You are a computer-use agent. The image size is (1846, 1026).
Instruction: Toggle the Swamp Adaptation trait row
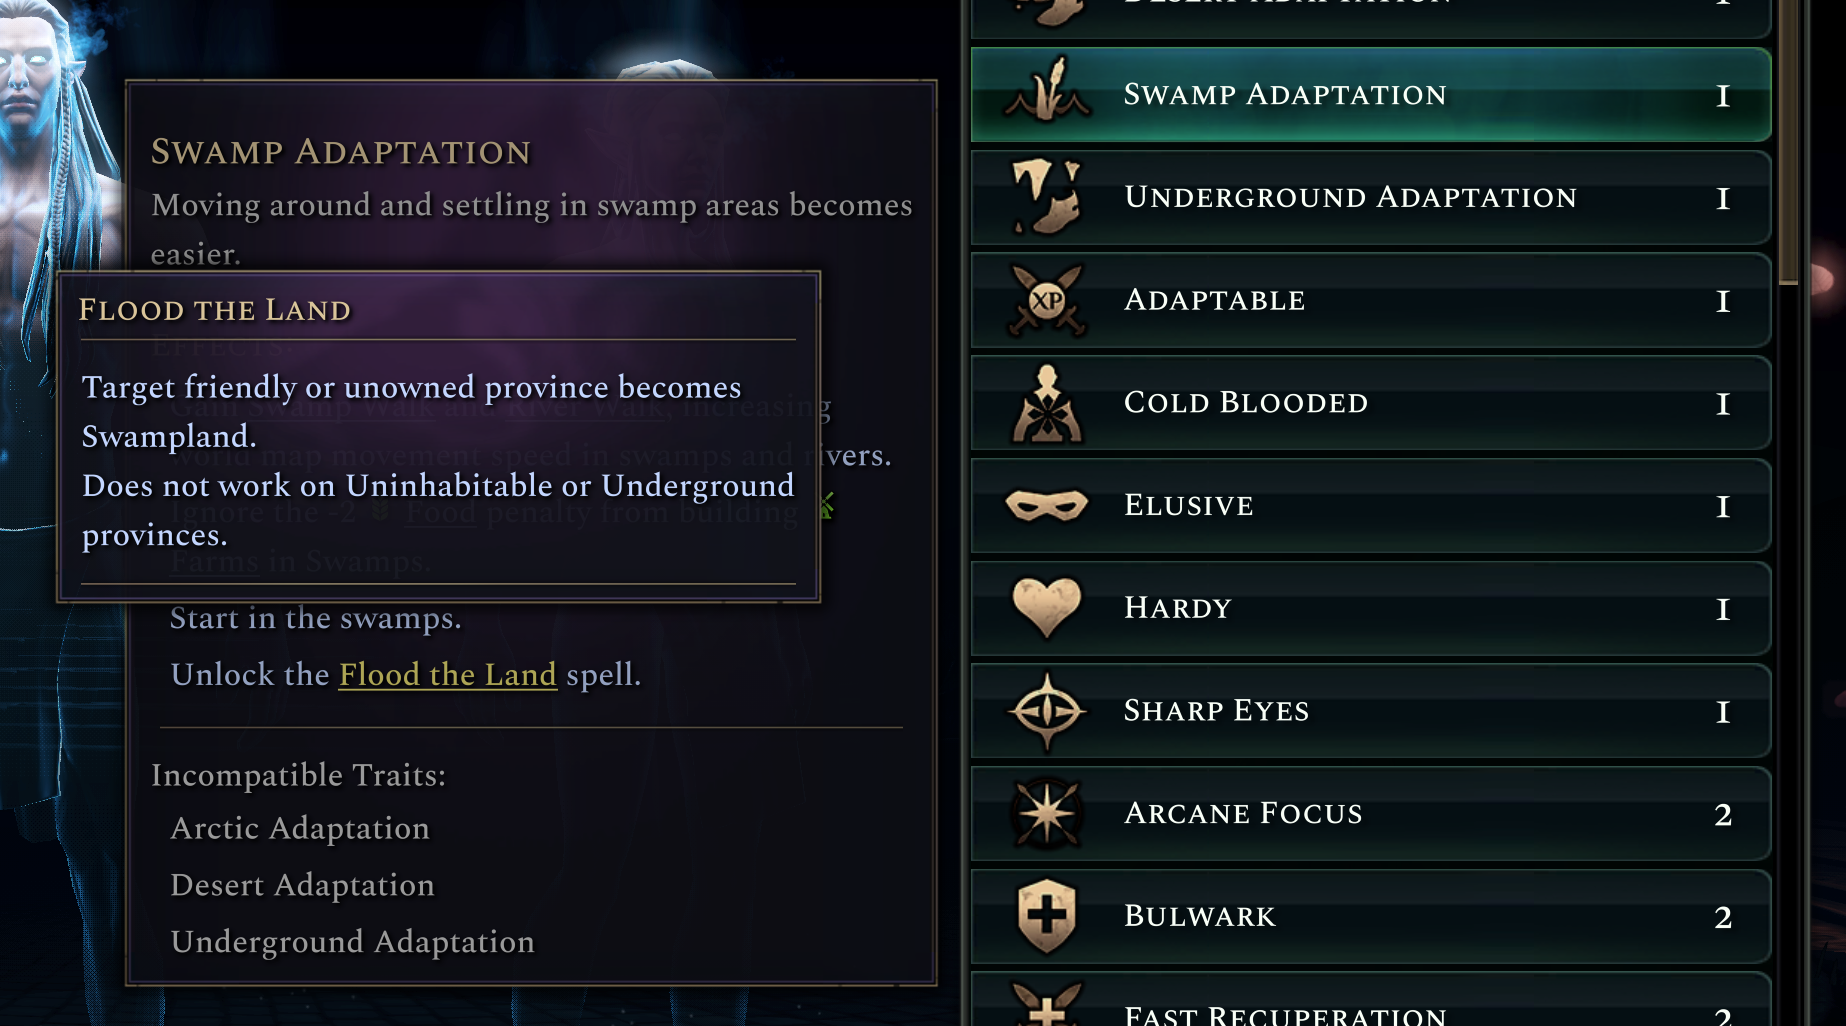(x=1370, y=95)
